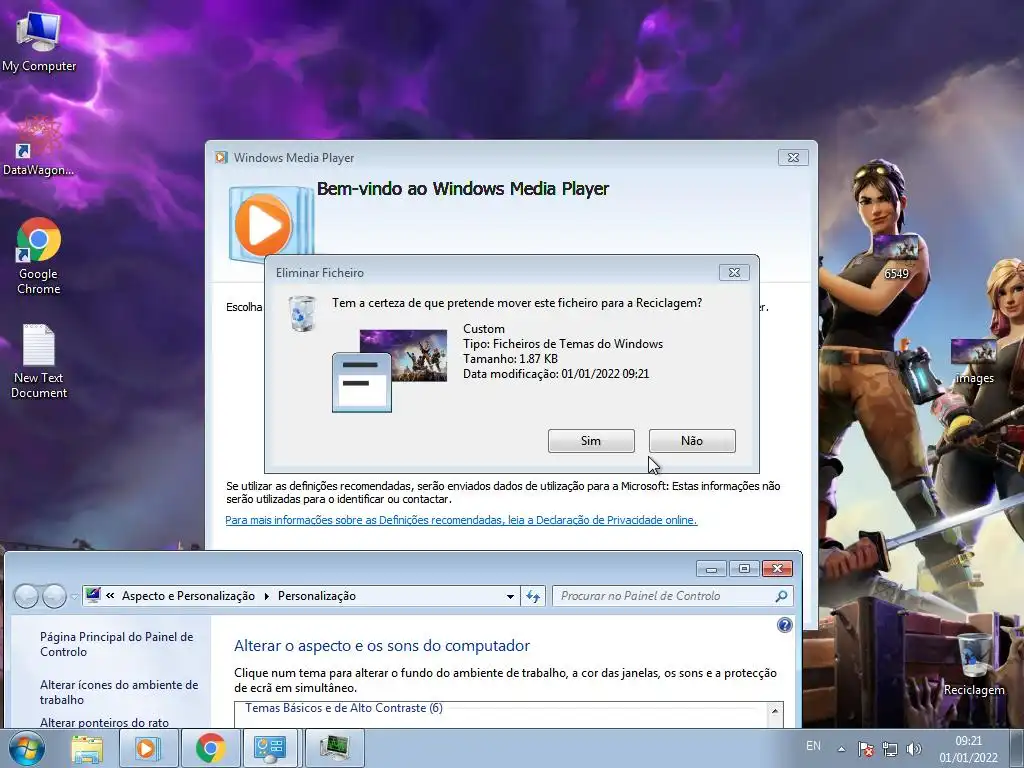The image size is (1024, 768).
Task: Select the 6549 image file on desktop
Action: 896,257
